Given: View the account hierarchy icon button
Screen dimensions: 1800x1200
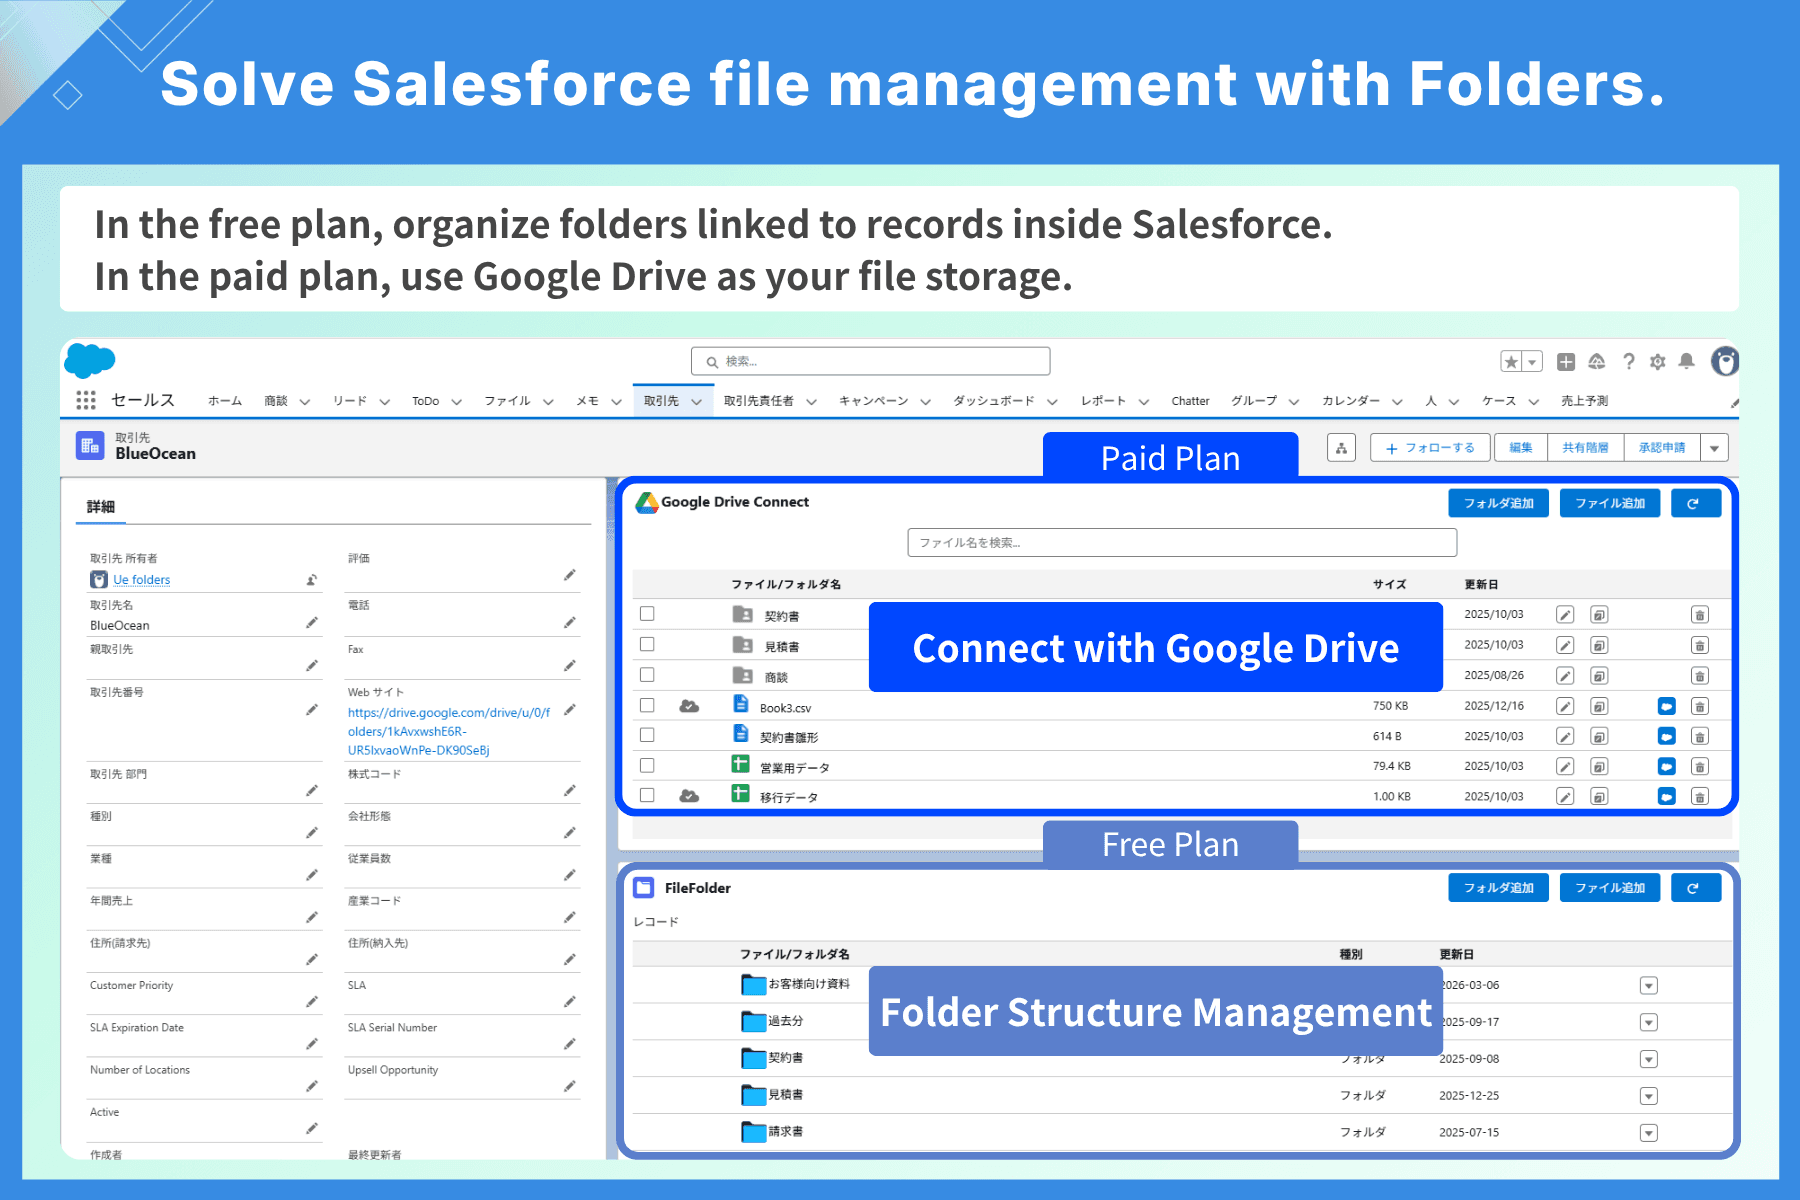Looking at the screenshot, I should tap(1341, 448).
